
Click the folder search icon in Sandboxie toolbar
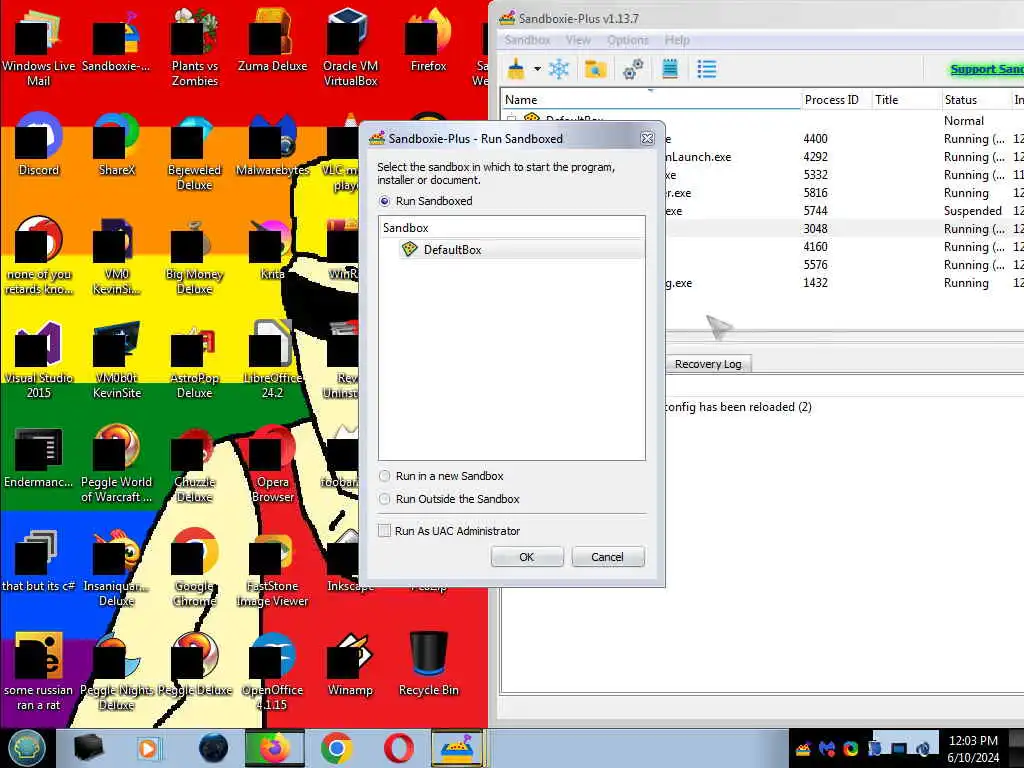tap(595, 69)
